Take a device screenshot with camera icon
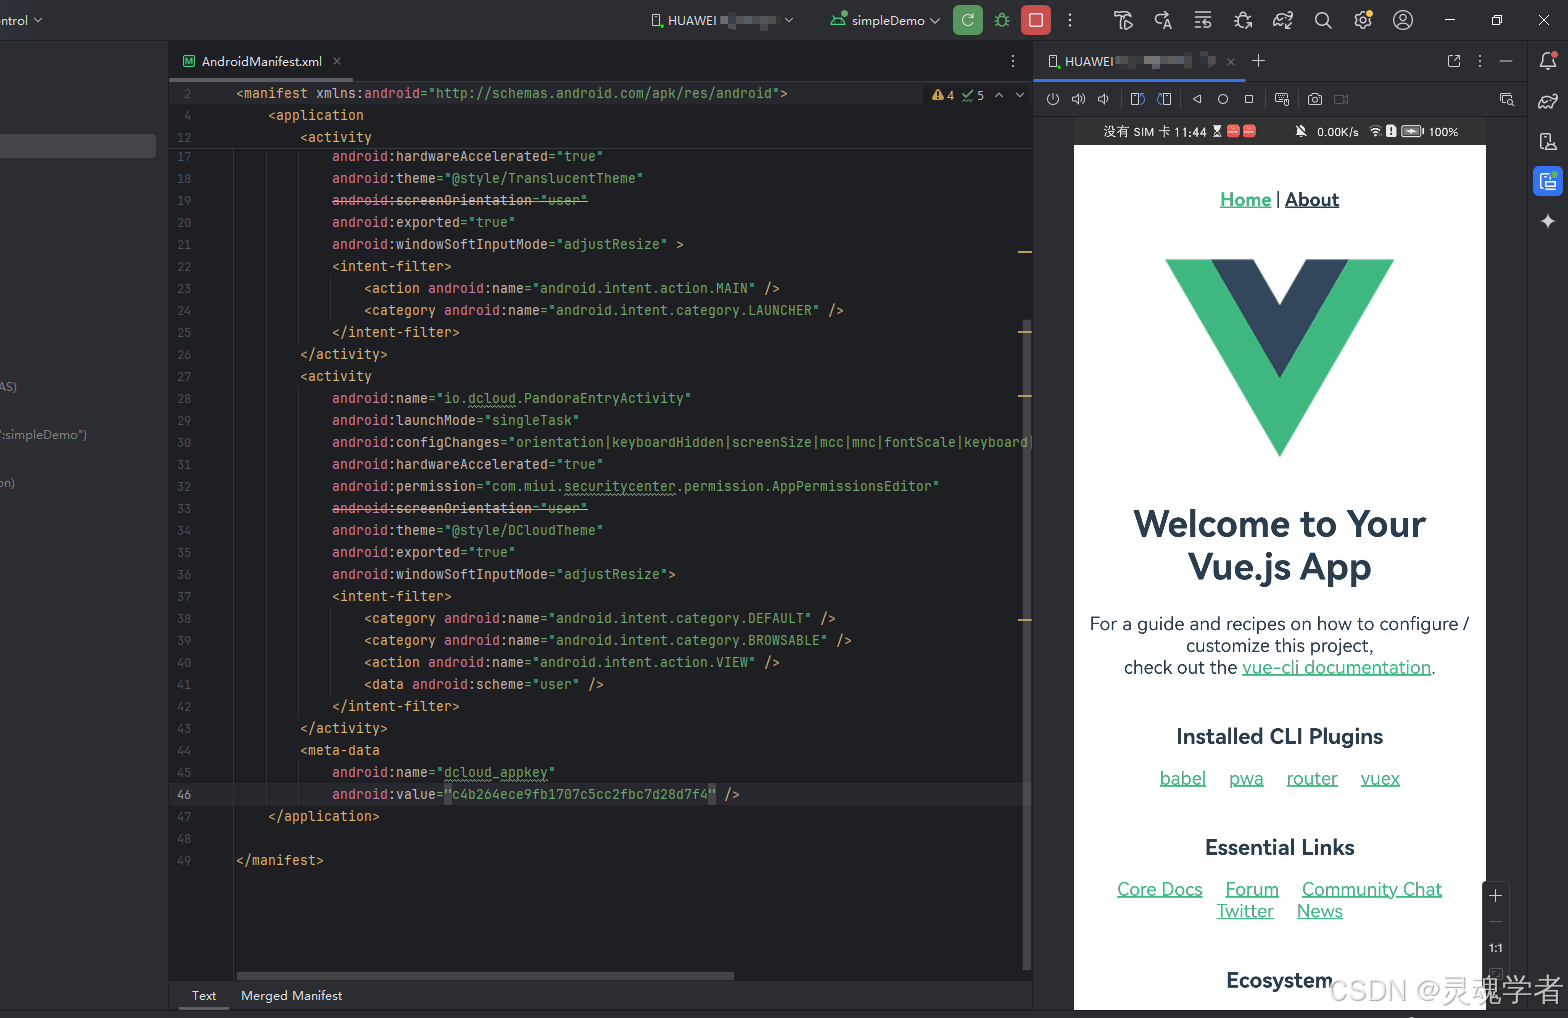1568x1018 pixels. click(1315, 99)
